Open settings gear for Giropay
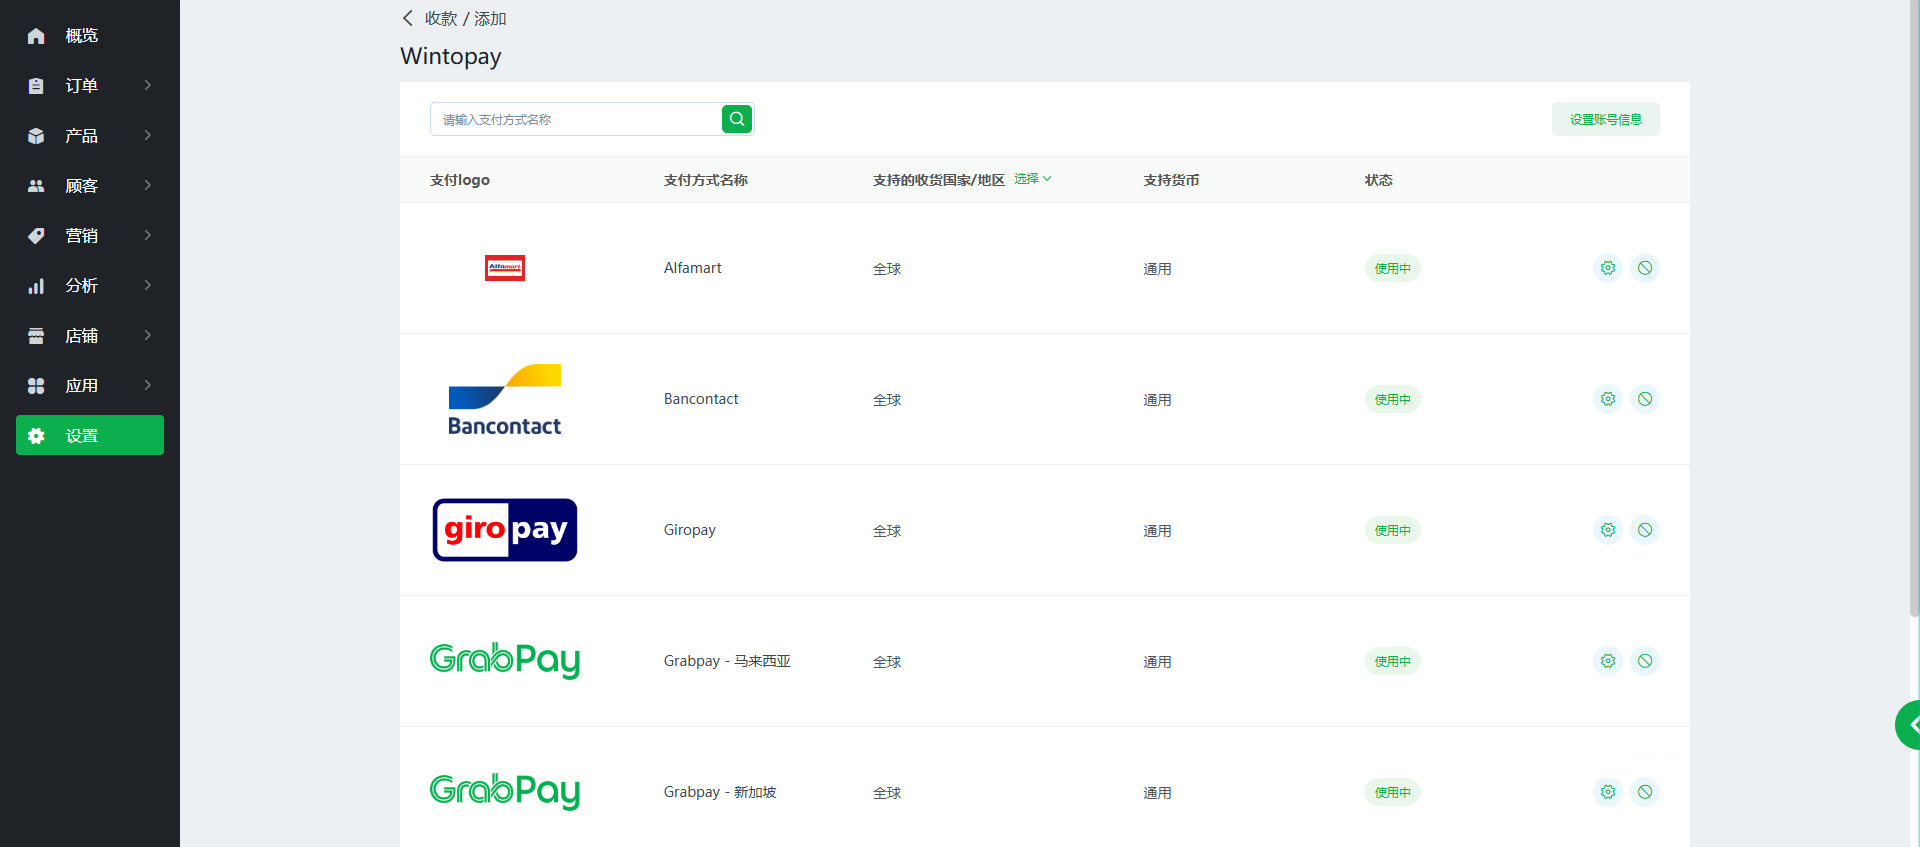Screen dimensions: 1920x847 coord(1607,530)
